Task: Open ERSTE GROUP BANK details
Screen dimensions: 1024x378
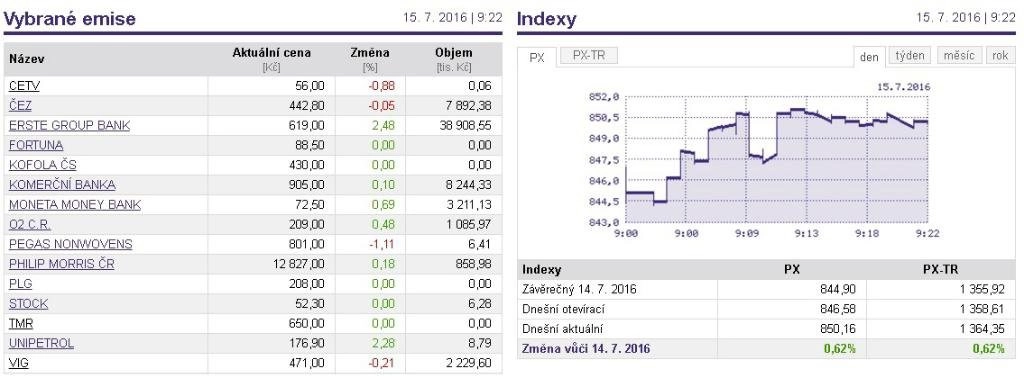Action: coord(69,125)
